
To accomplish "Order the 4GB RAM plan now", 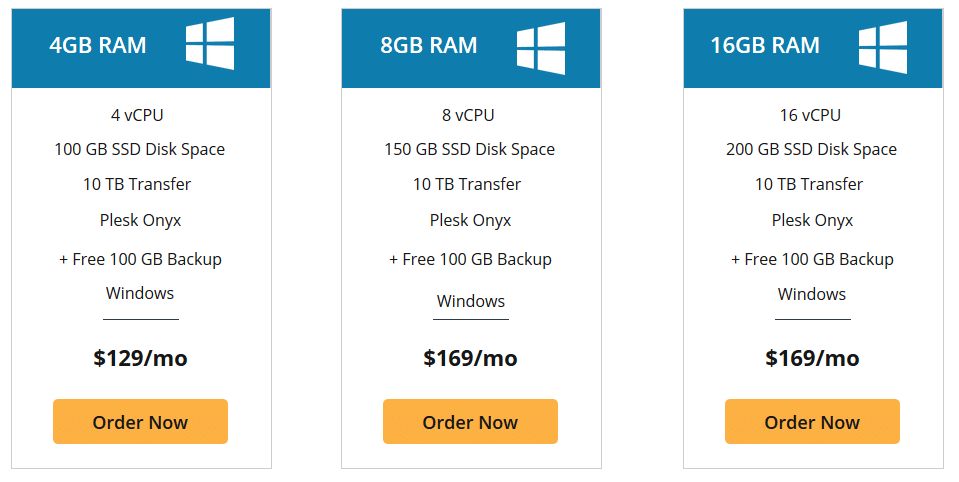I will [140, 421].
